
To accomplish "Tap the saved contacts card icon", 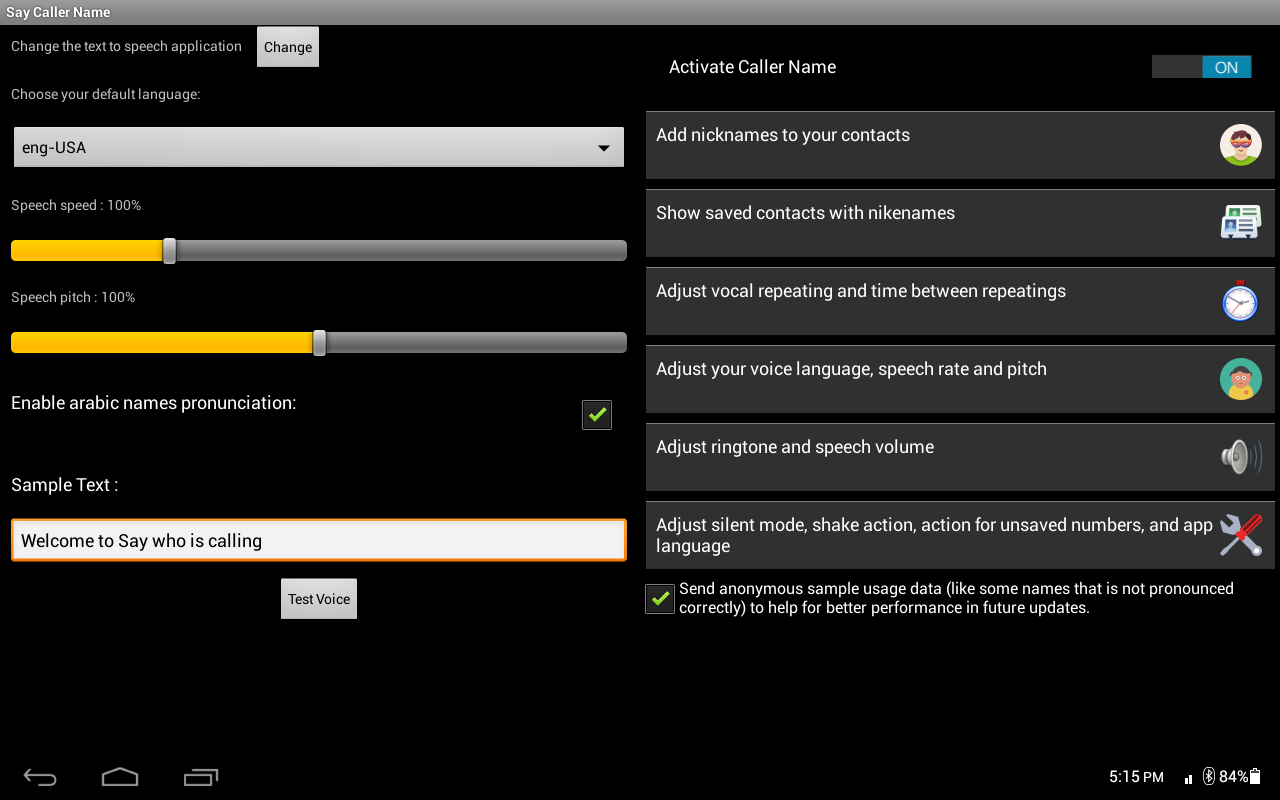I will point(1240,222).
